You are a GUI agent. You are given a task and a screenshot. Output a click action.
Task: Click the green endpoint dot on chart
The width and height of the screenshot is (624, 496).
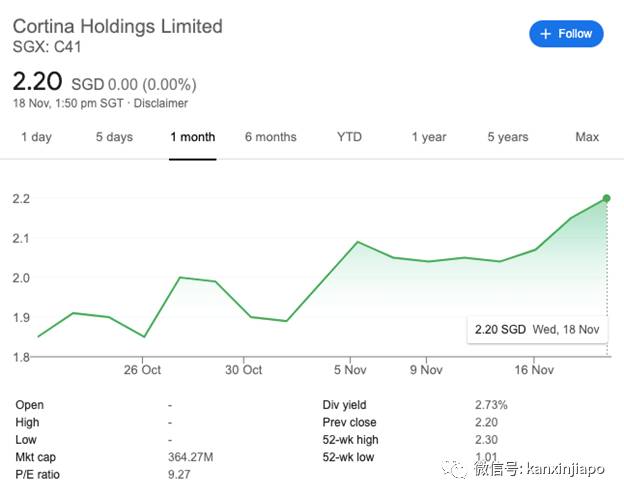[x=606, y=199]
